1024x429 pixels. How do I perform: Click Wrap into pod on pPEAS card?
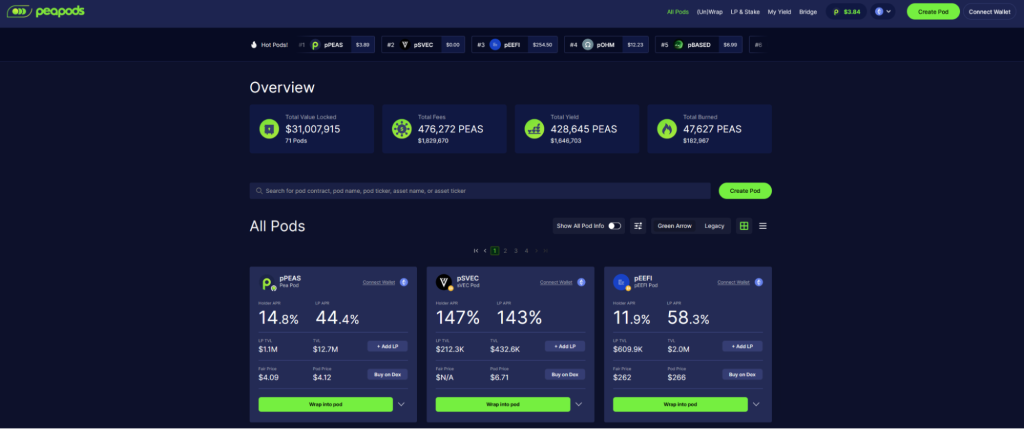coord(325,404)
